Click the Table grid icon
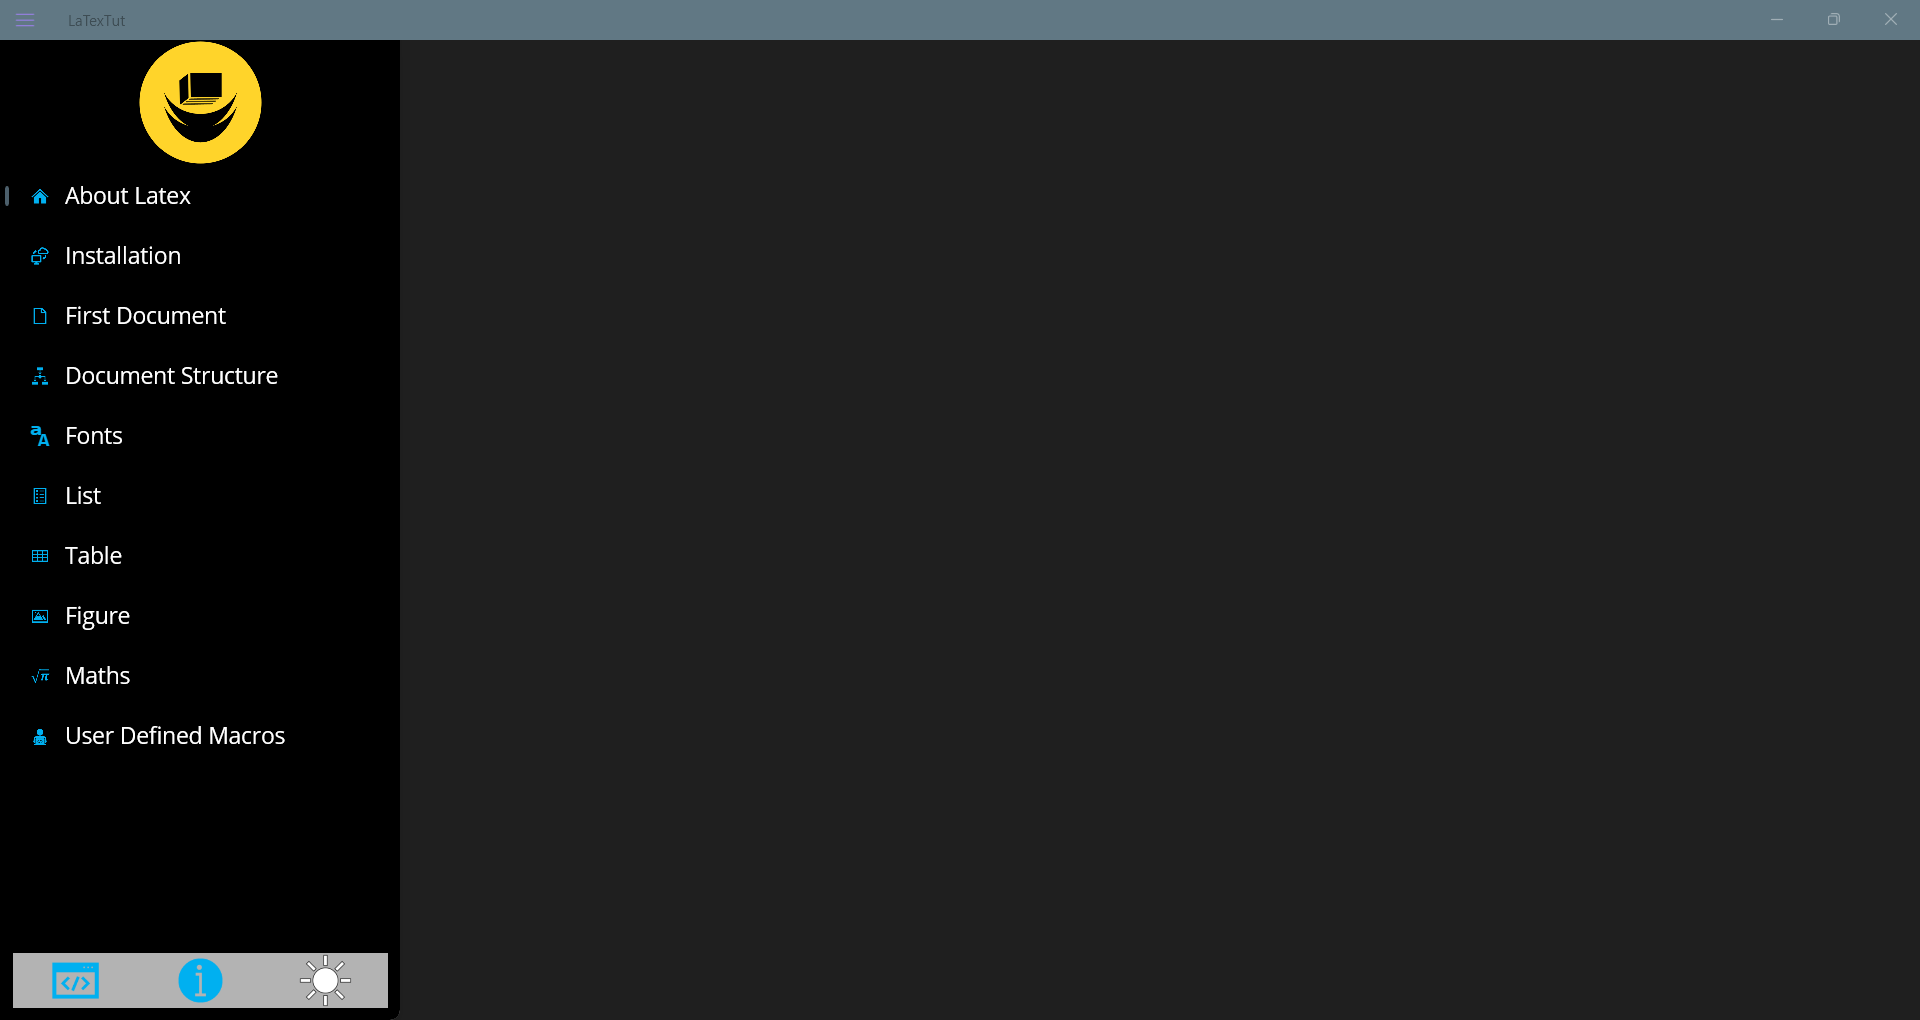Viewport: 1920px width, 1020px height. coord(40,556)
